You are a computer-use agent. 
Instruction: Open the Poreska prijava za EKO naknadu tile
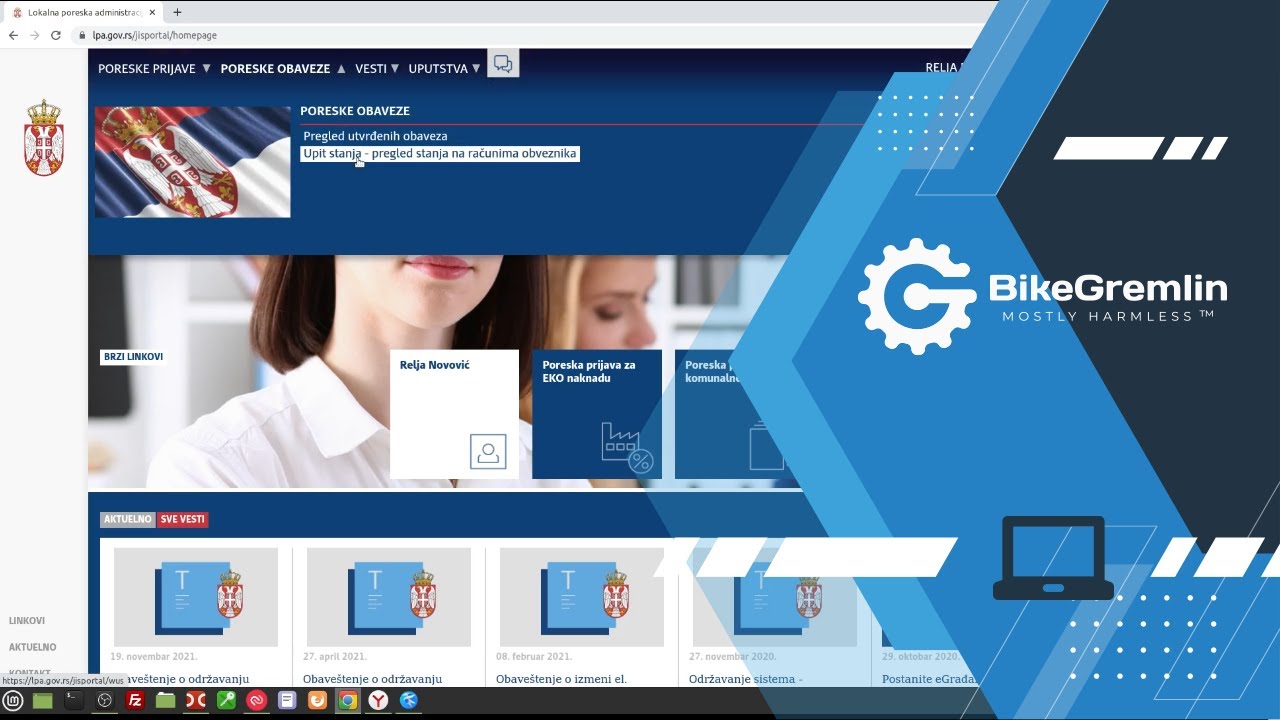click(x=597, y=414)
